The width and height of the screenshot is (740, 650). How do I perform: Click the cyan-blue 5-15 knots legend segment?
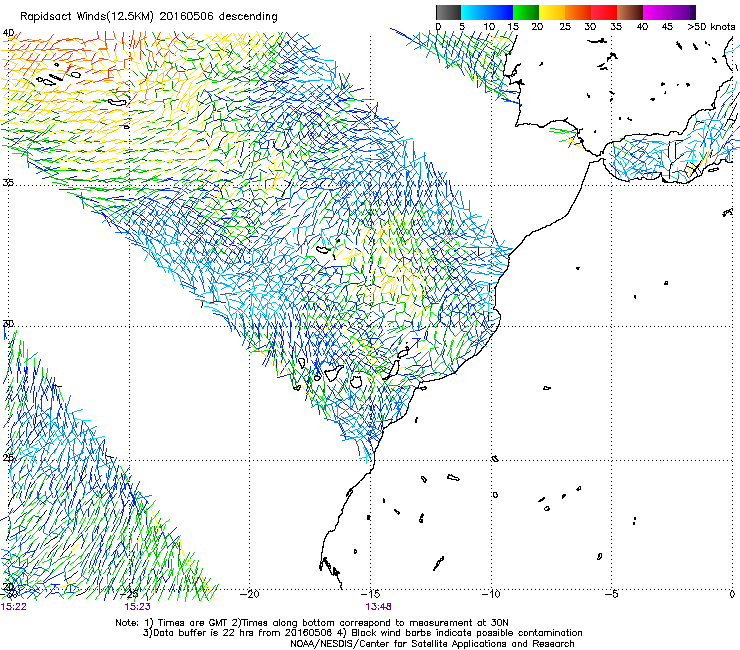pos(487,12)
